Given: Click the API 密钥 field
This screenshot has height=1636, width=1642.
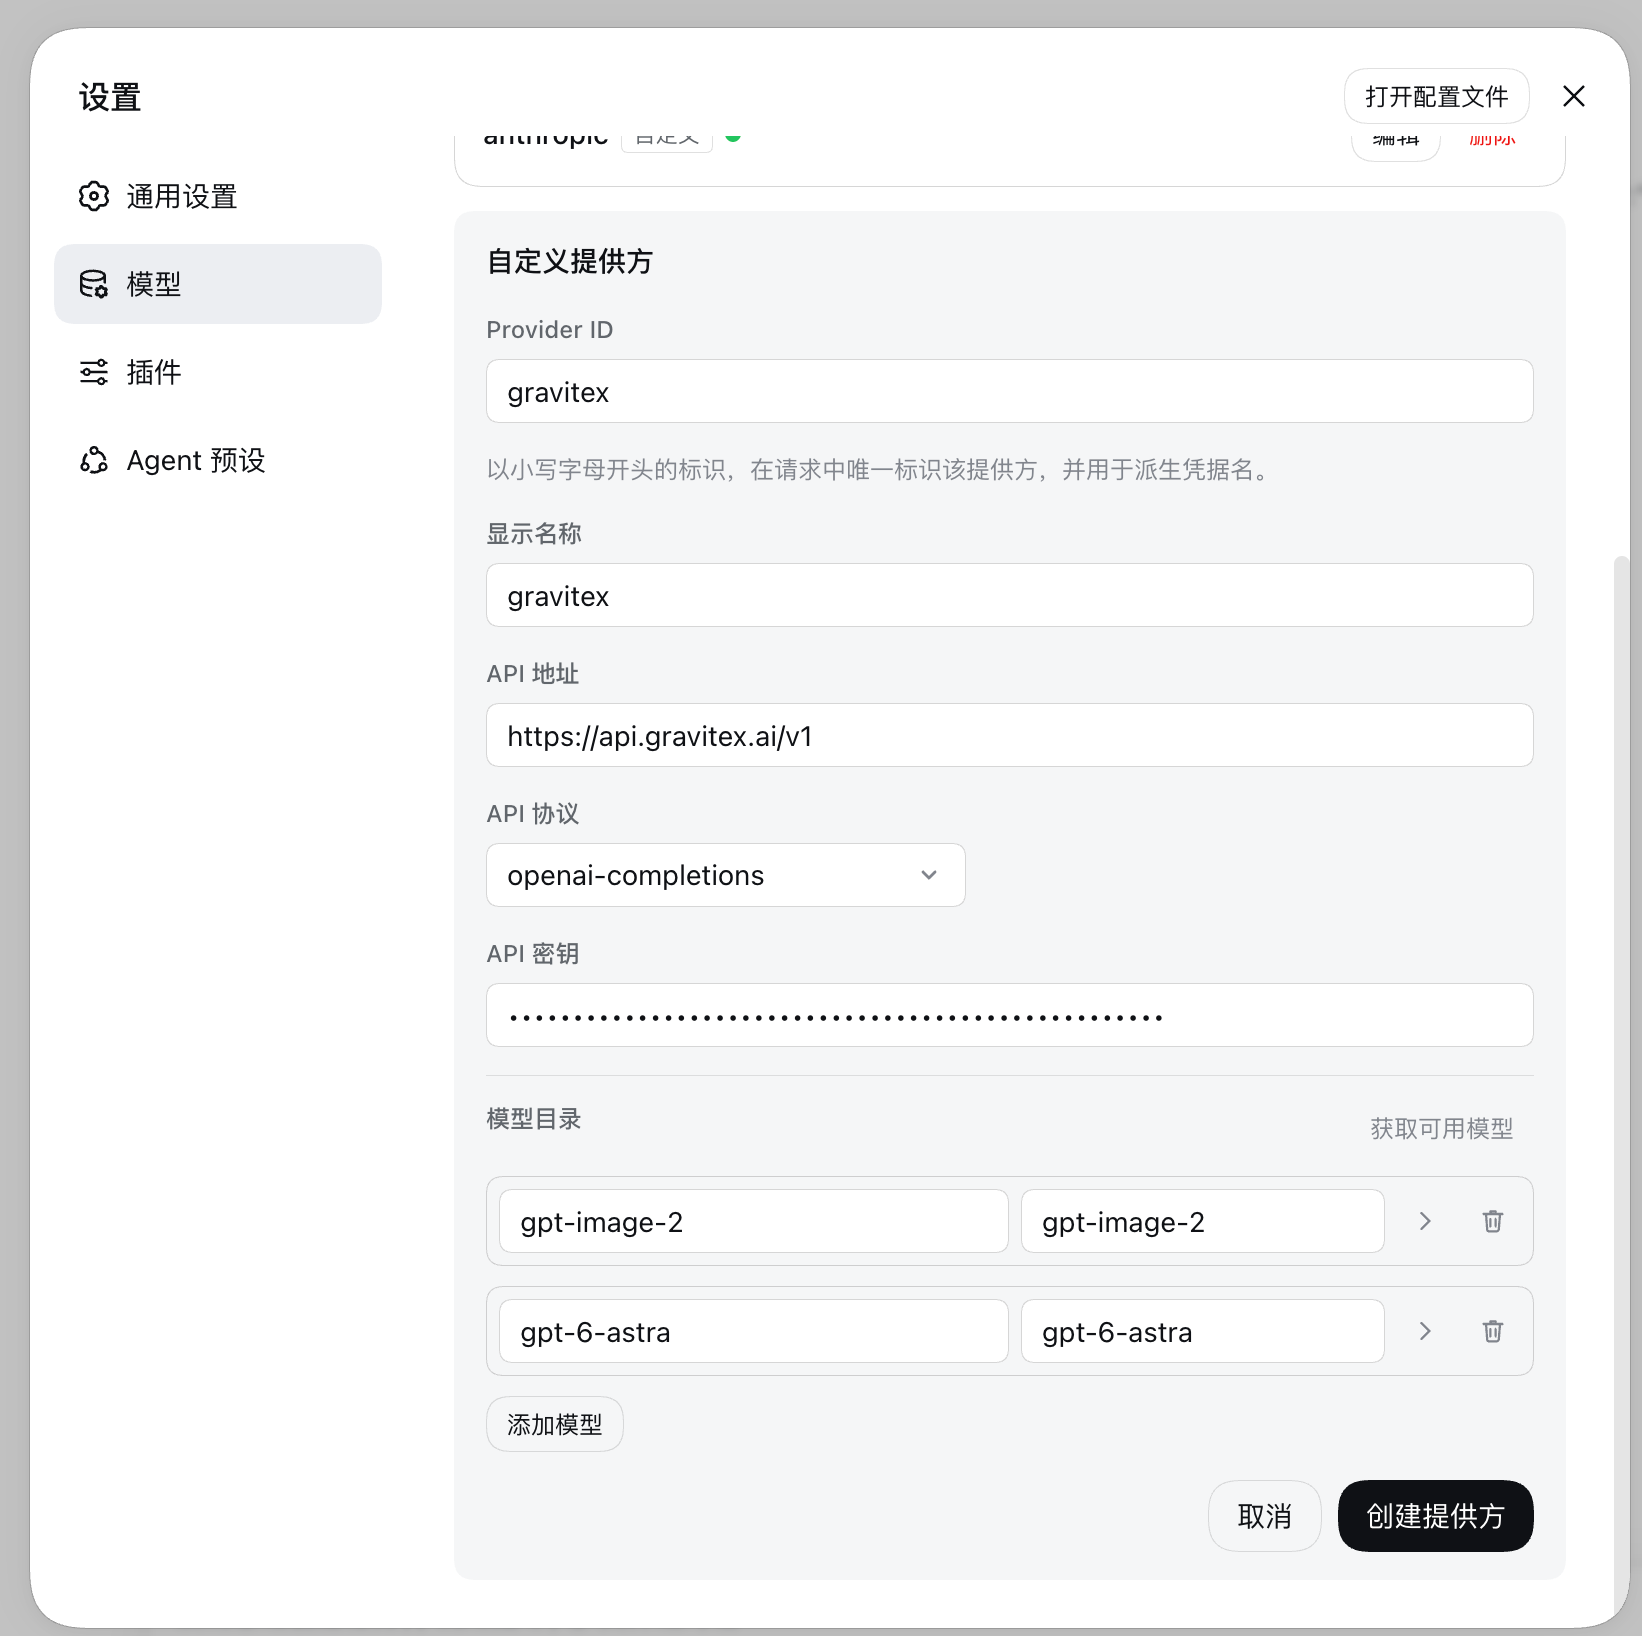Looking at the screenshot, I should (x=1009, y=1015).
